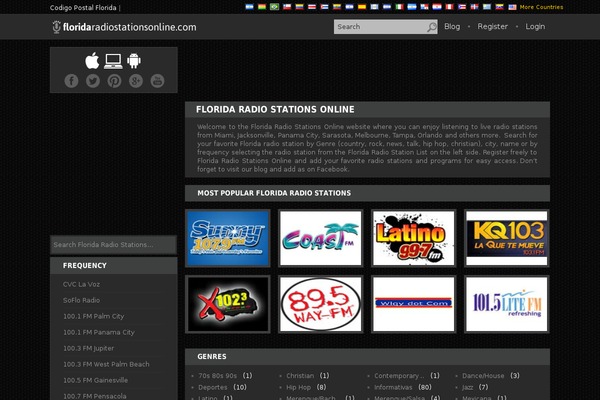Select the Panama flag

coord(425,7)
